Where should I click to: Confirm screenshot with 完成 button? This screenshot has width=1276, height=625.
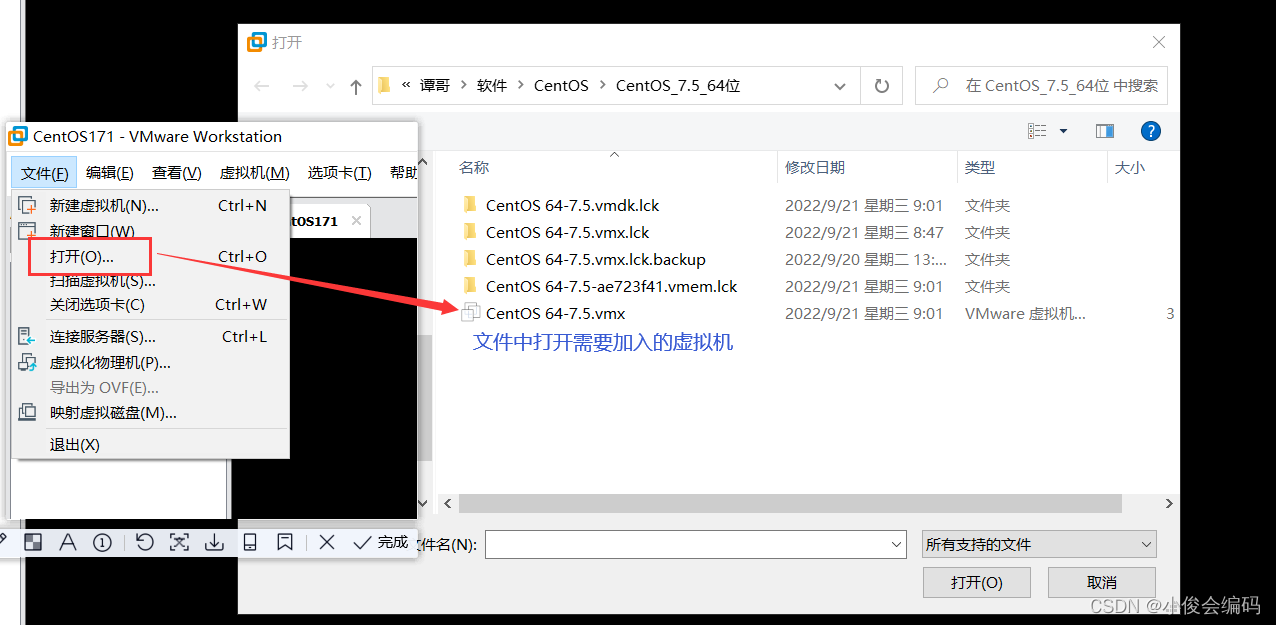[381, 542]
